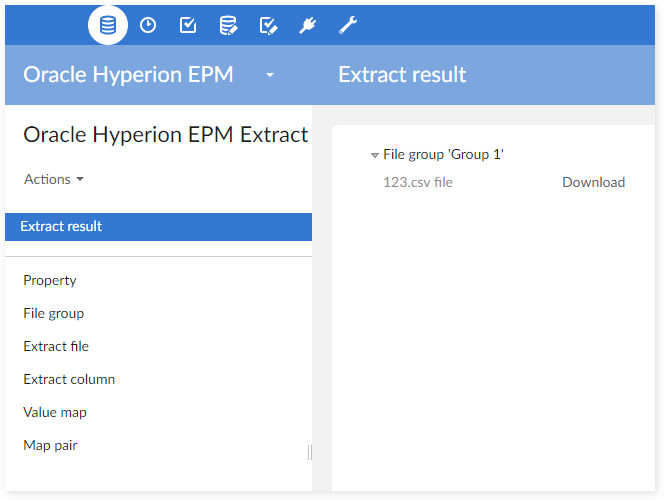Click the checklist edit pencil icon

coord(268,25)
